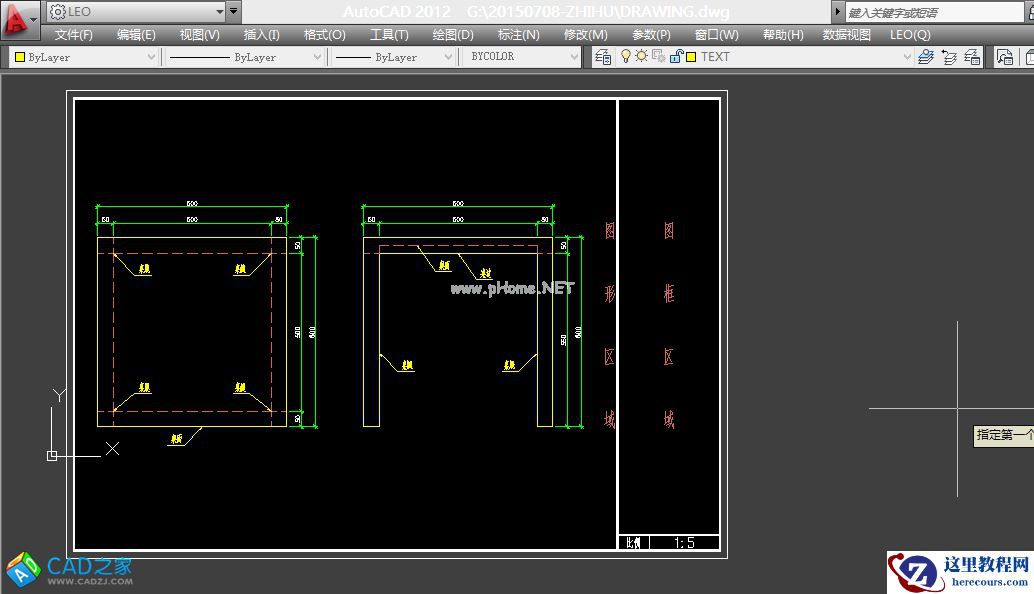Click the workspace gear icon beside LEO

[58, 12]
